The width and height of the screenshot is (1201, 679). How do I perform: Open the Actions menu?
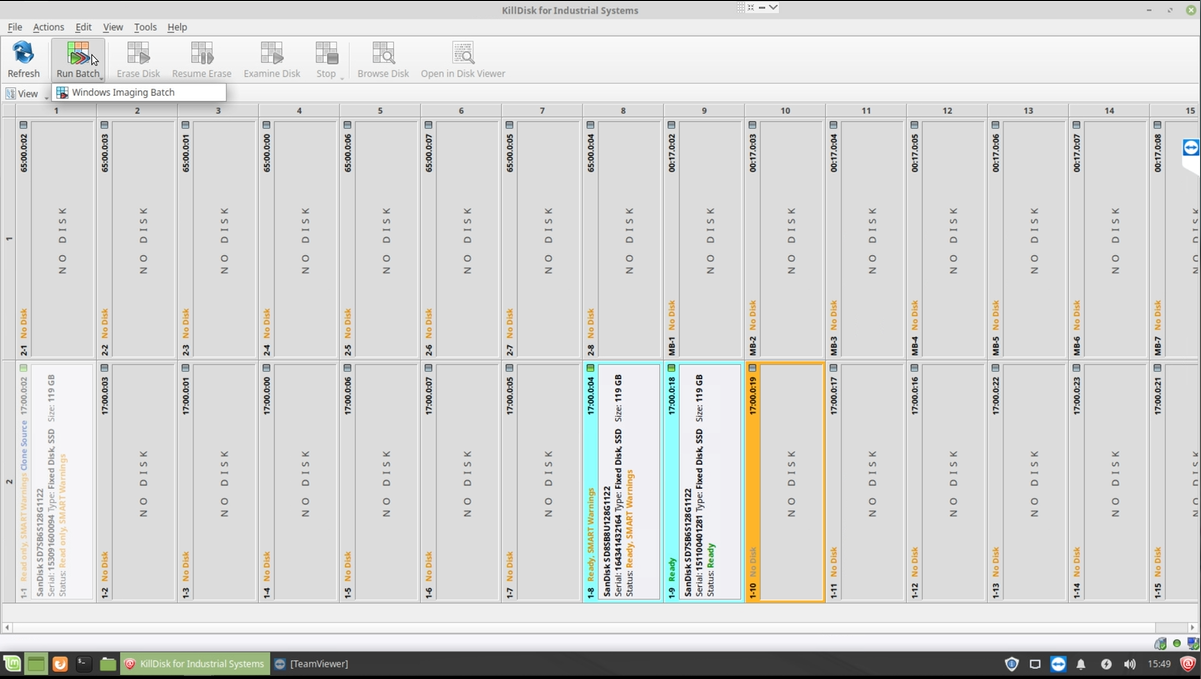click(48, 27)
